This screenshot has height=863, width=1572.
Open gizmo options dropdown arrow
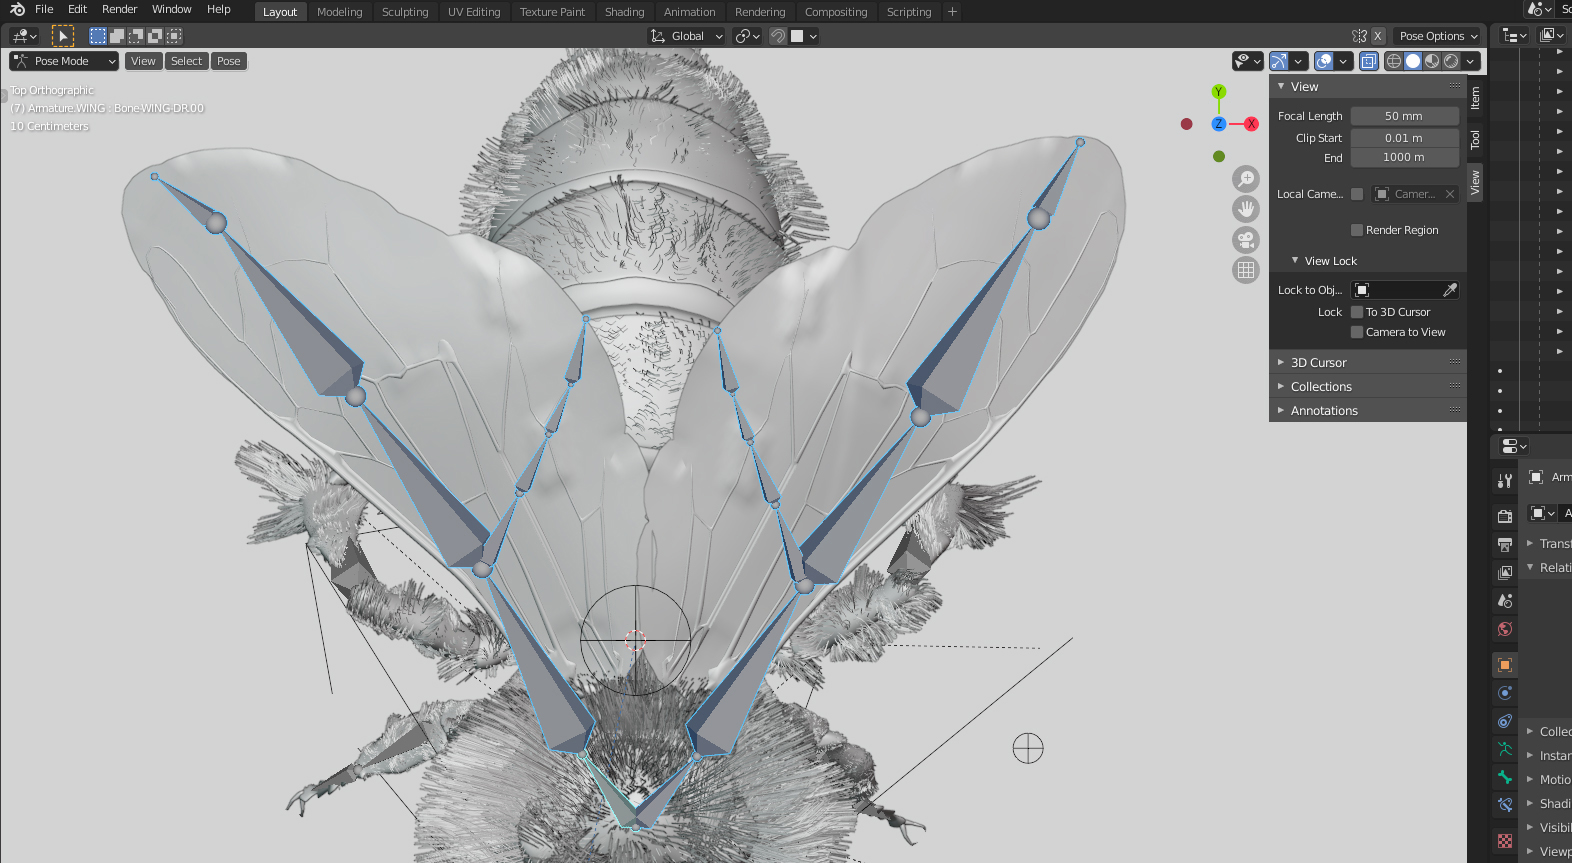click(1298, 61)
